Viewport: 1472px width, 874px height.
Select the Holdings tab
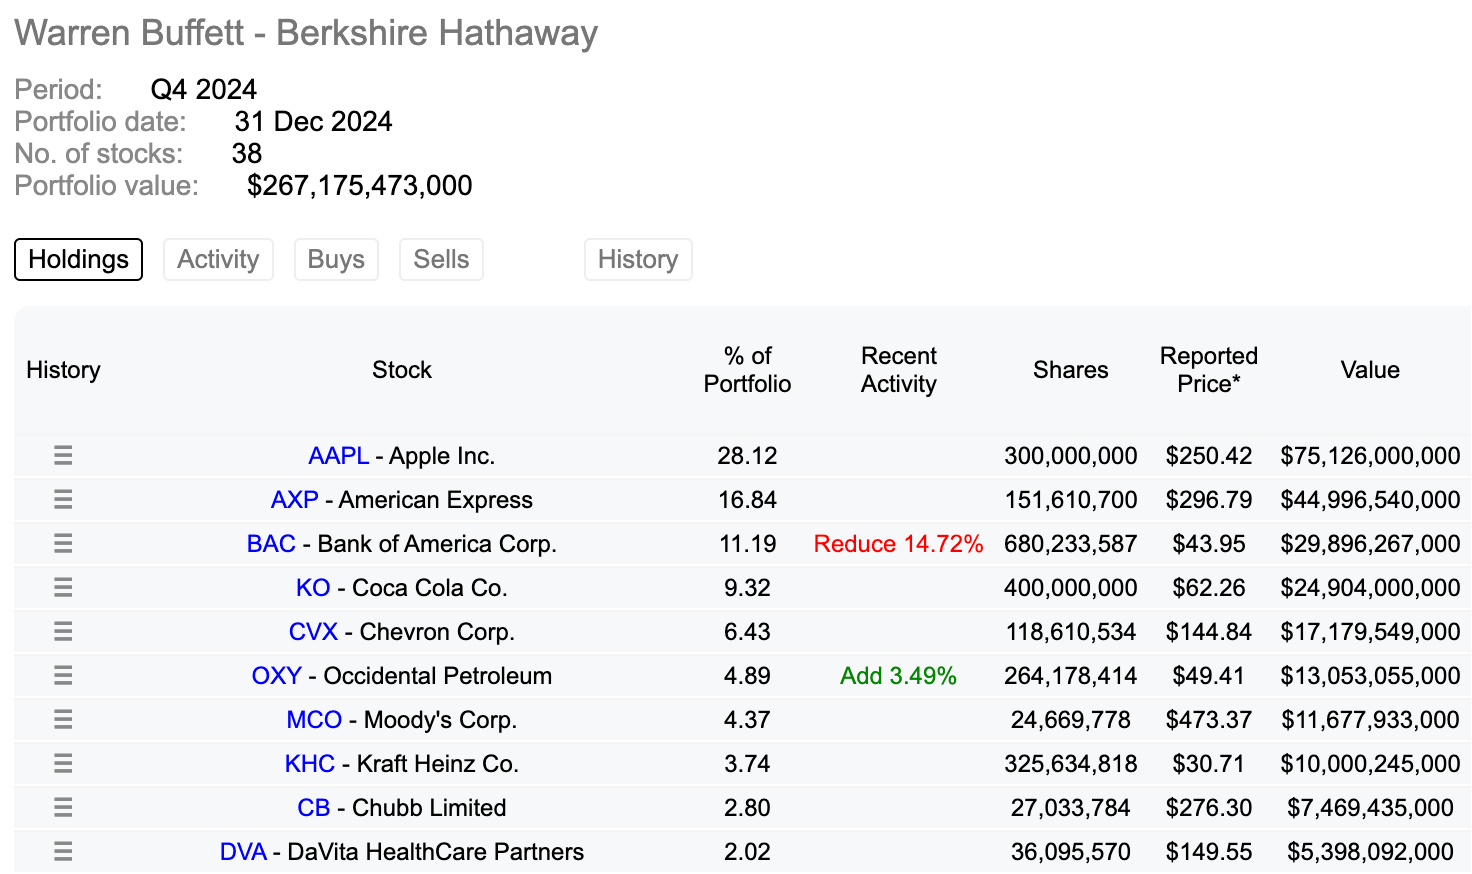click(78, 259)
